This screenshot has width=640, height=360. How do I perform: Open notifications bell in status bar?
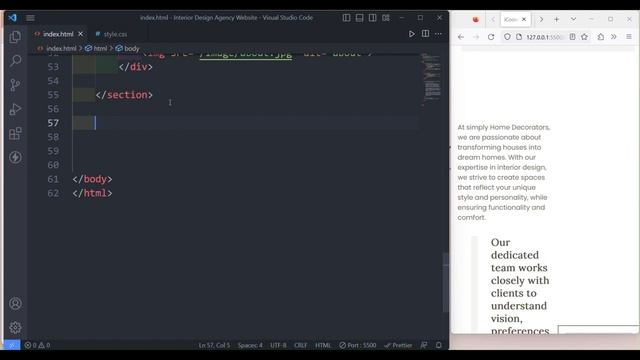coord(438,345)
